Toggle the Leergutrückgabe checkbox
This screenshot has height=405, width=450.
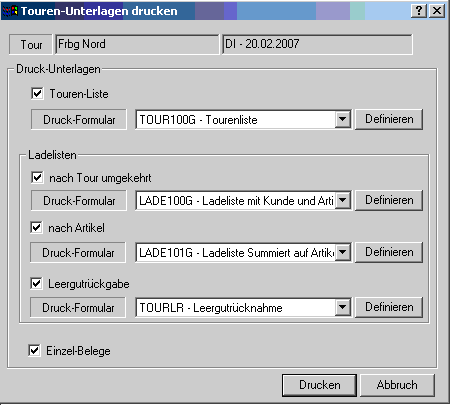tap(36, 284)
